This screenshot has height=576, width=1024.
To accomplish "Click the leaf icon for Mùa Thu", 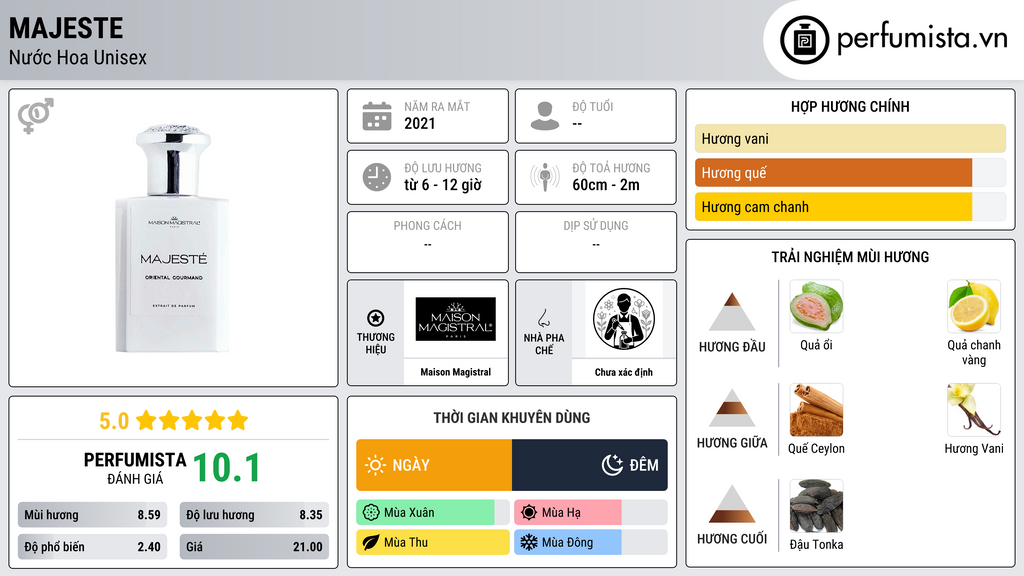I will (x=371, y=542).
